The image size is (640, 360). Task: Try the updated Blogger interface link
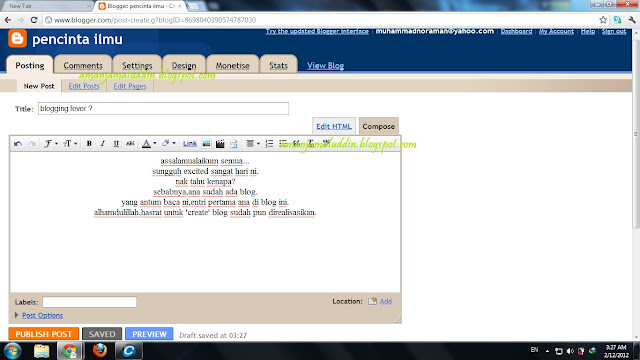[317, 31]
